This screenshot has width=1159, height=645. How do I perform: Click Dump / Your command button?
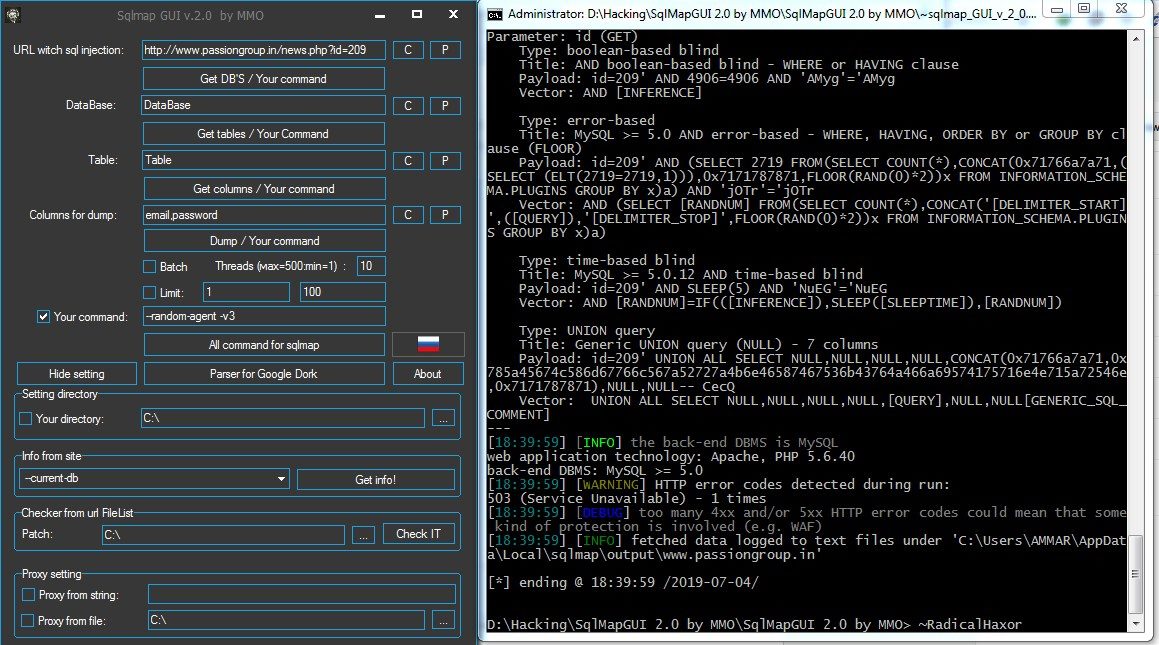[x=264, y=241]
